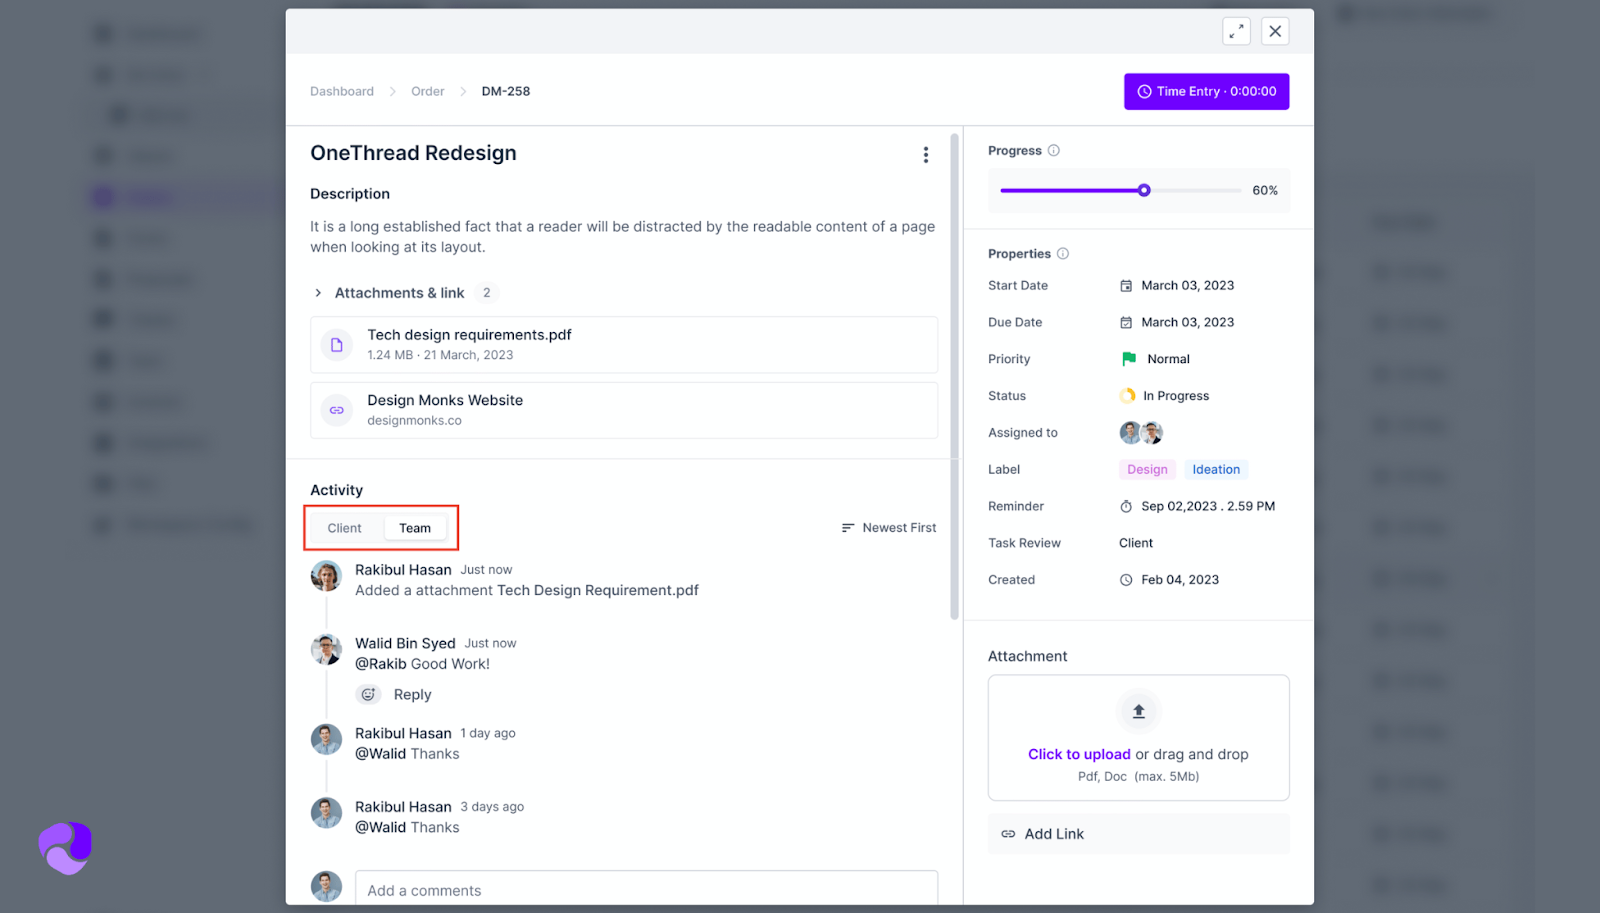
Task: Click the Progress info icon
Action: [x=1053, y=151]
